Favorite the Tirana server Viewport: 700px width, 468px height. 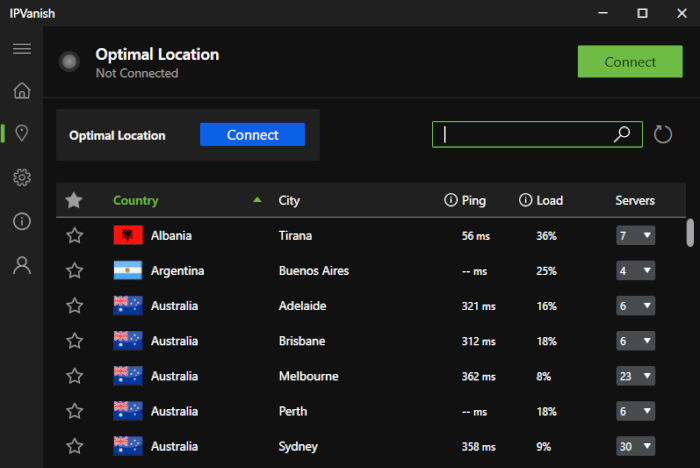(x=75, y=235)
